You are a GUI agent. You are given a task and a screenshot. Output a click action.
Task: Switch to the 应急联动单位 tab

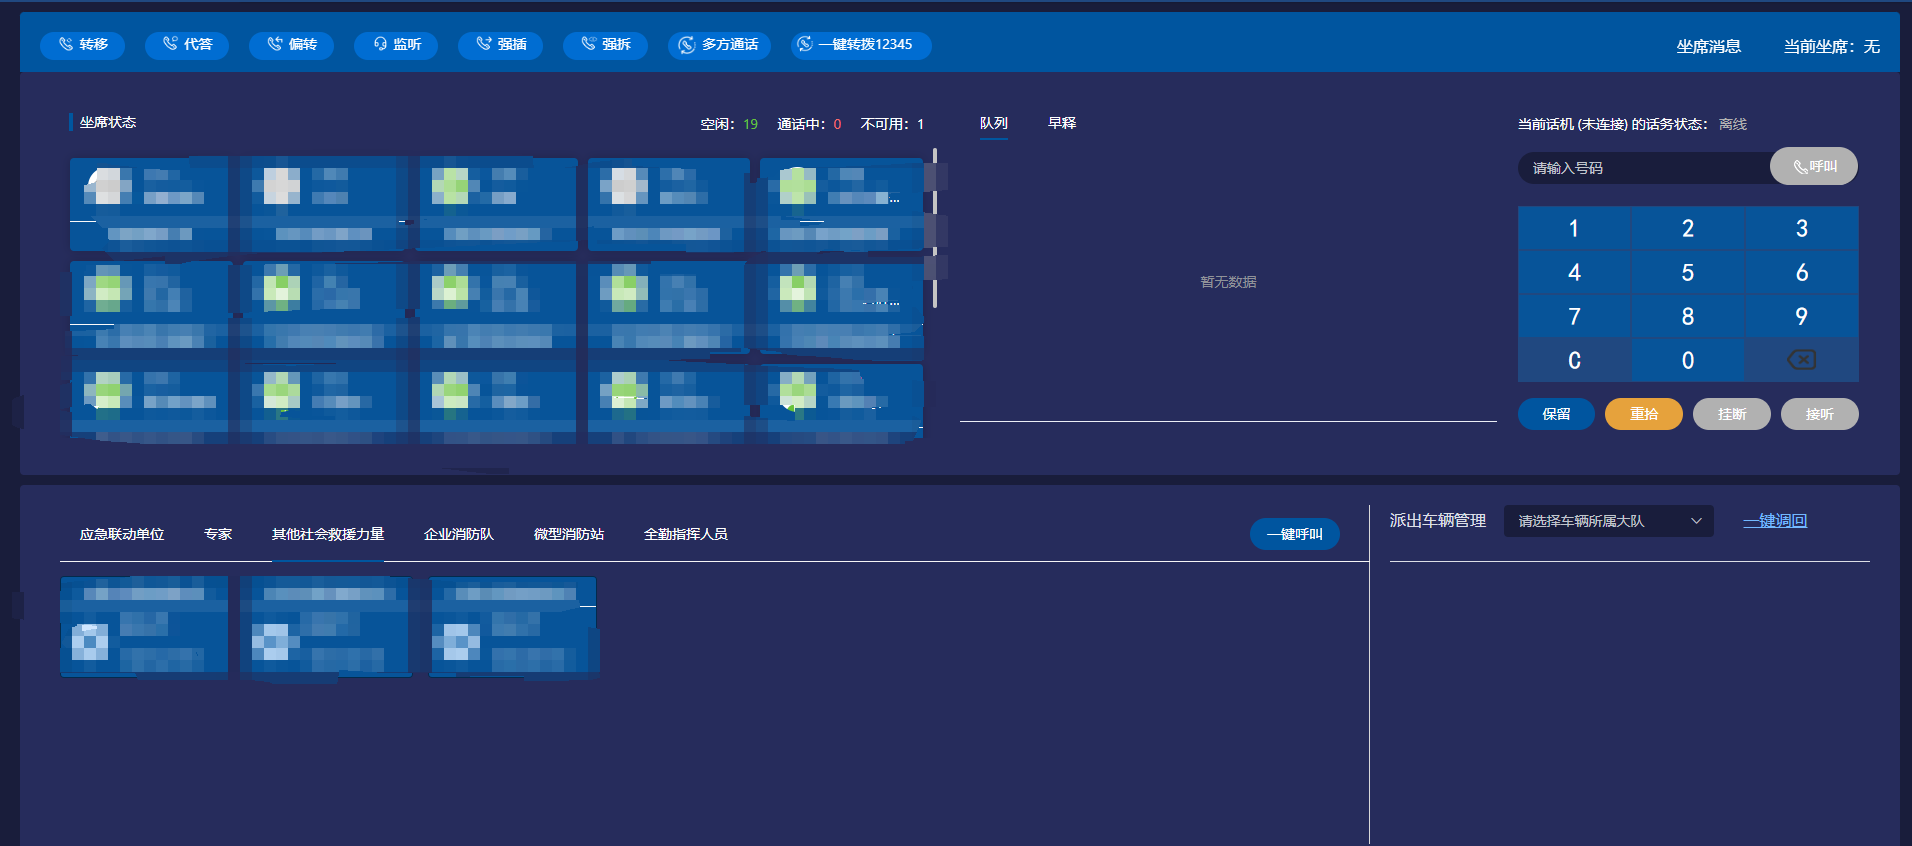tap(122, 534)
